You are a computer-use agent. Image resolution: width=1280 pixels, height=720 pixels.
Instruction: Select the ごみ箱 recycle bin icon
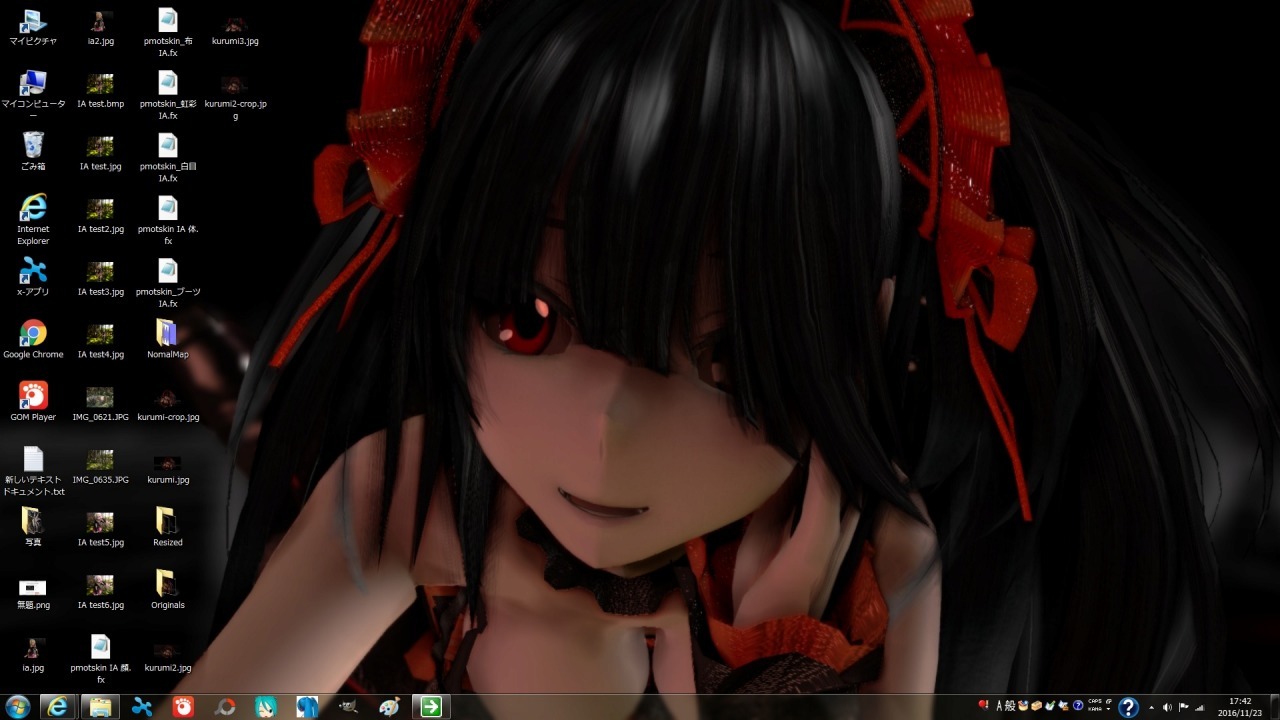[x=33, y=152]
